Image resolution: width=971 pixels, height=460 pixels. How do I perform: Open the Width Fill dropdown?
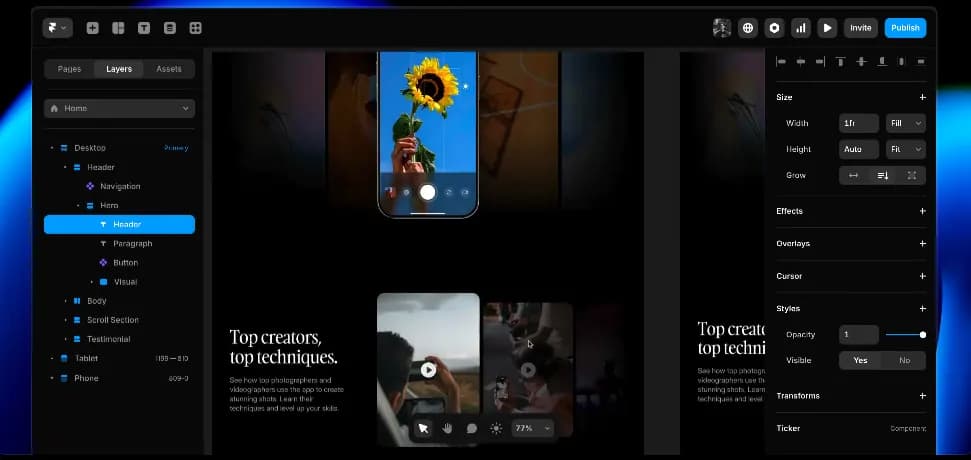pyautogui.click(x=906, y=123)
